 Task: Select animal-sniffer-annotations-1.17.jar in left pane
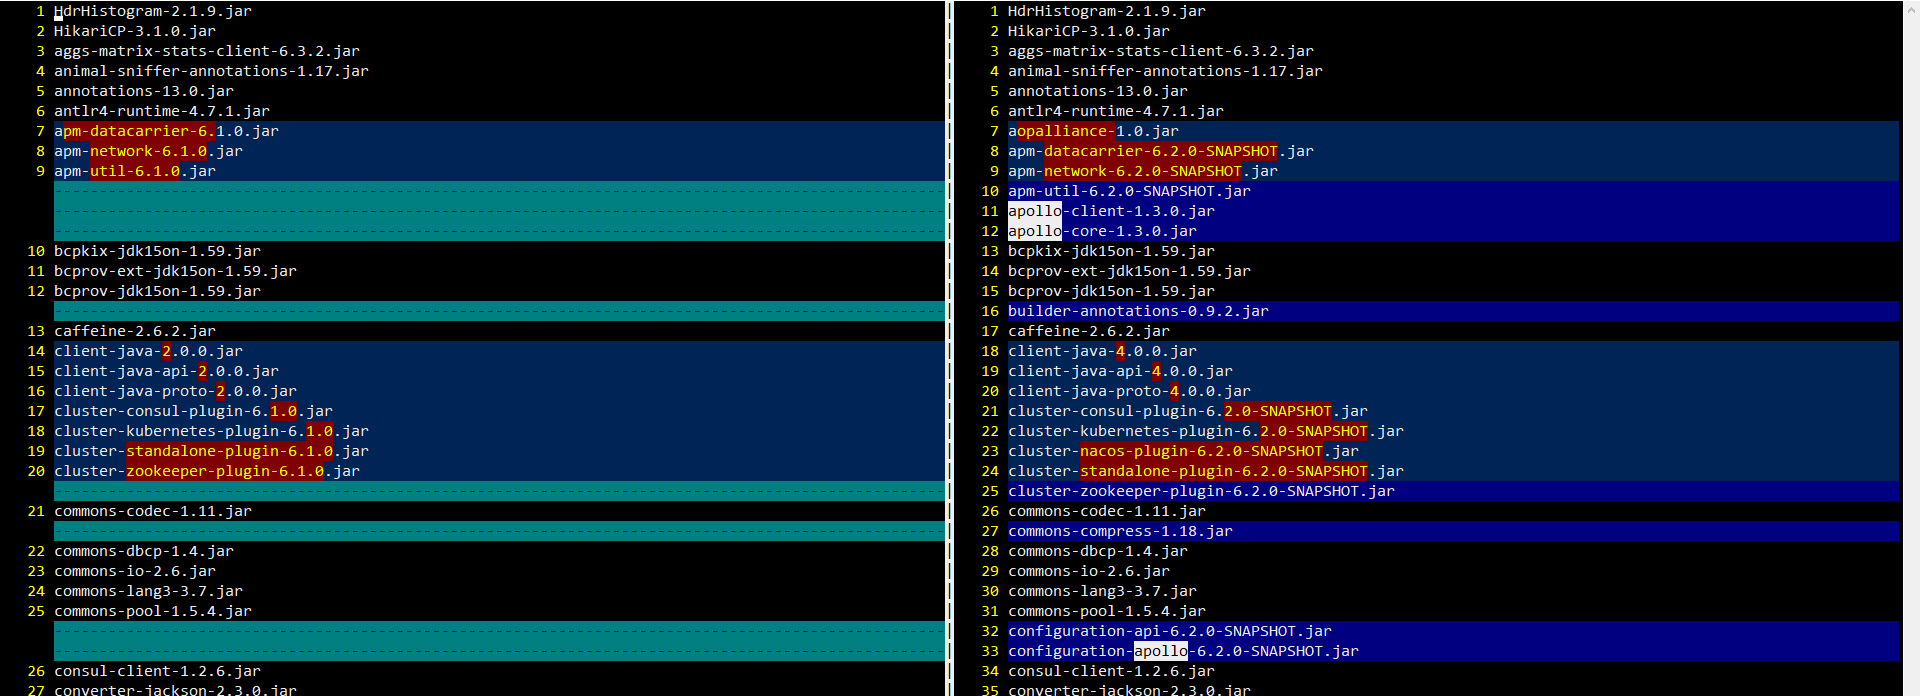click(x=211, y=71)
